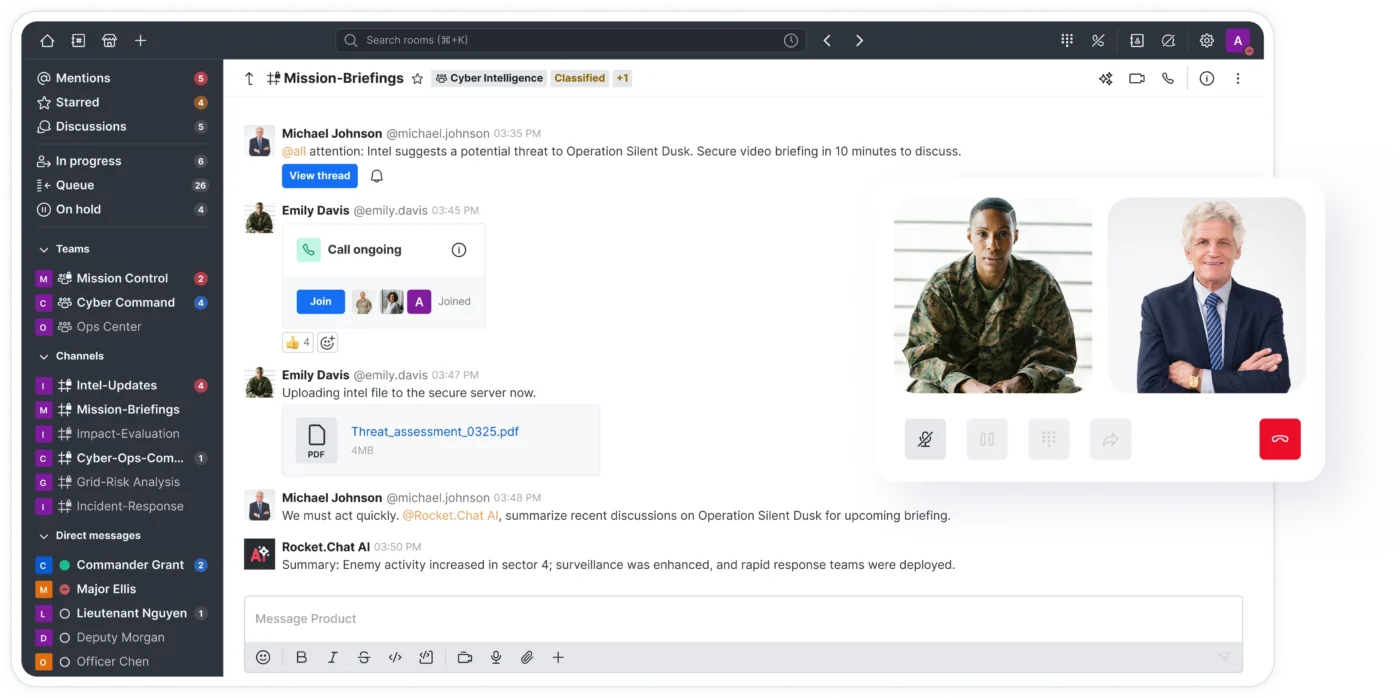Go forward with right arrow

click(x=859, y=41)
